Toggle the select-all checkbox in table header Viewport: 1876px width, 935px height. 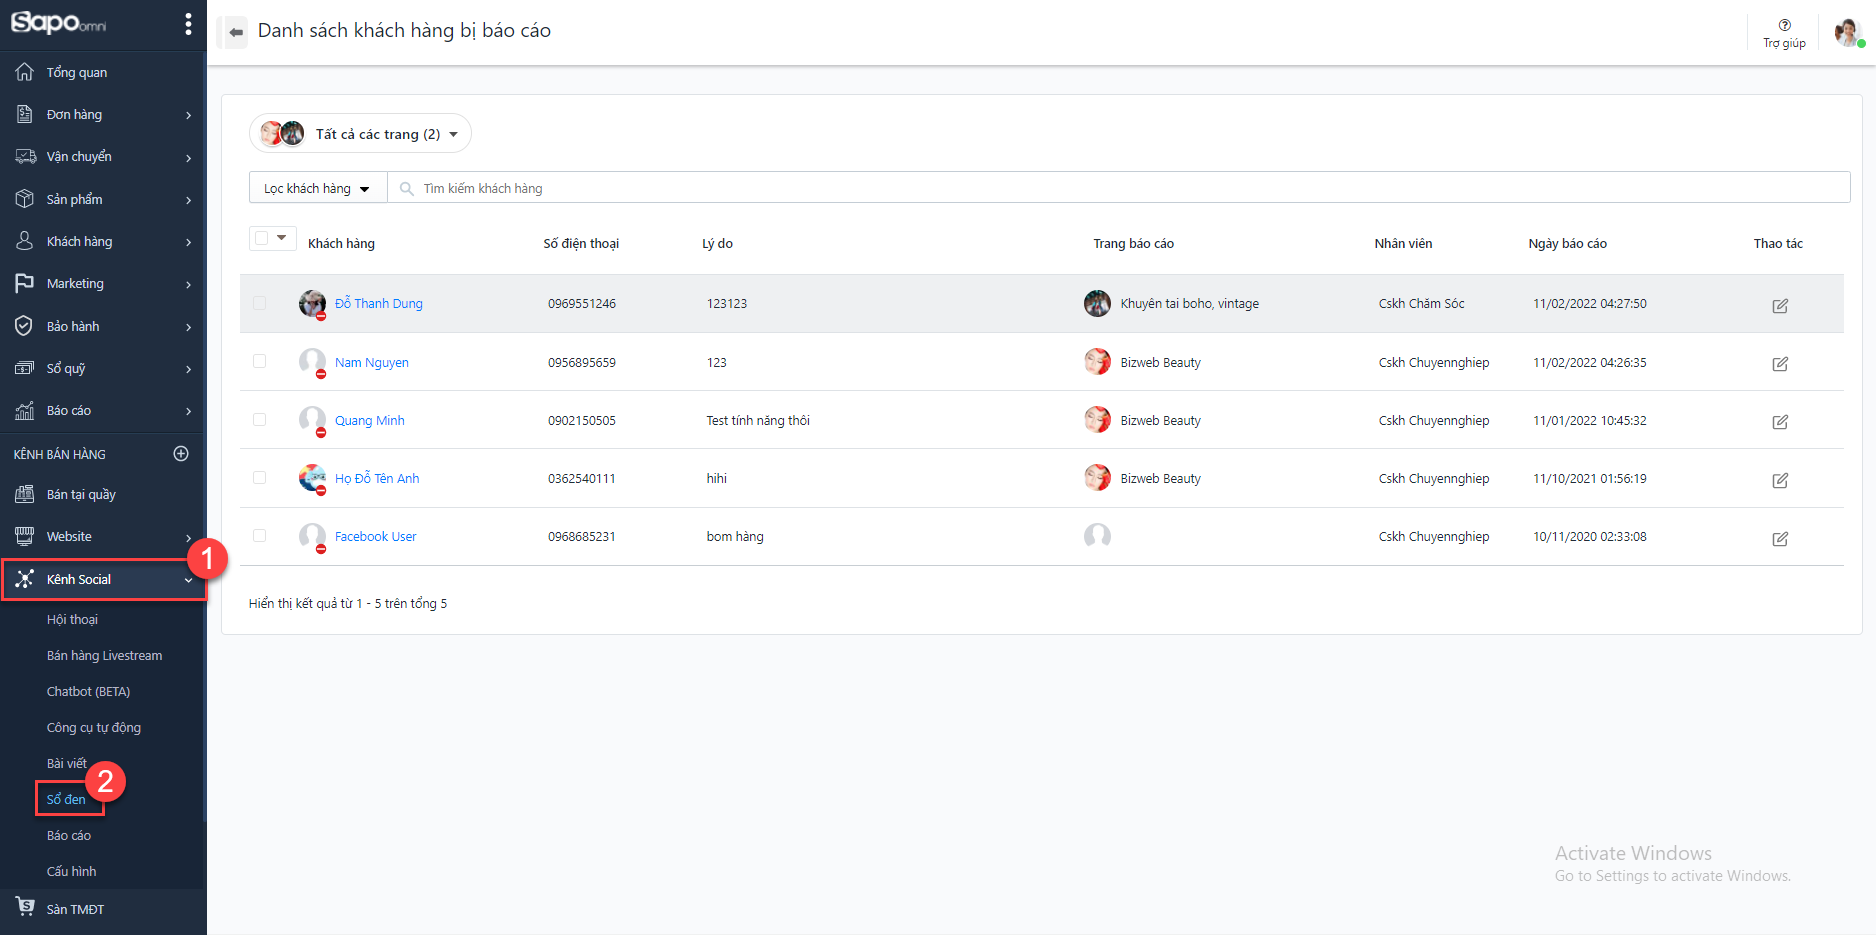[262, 238]
